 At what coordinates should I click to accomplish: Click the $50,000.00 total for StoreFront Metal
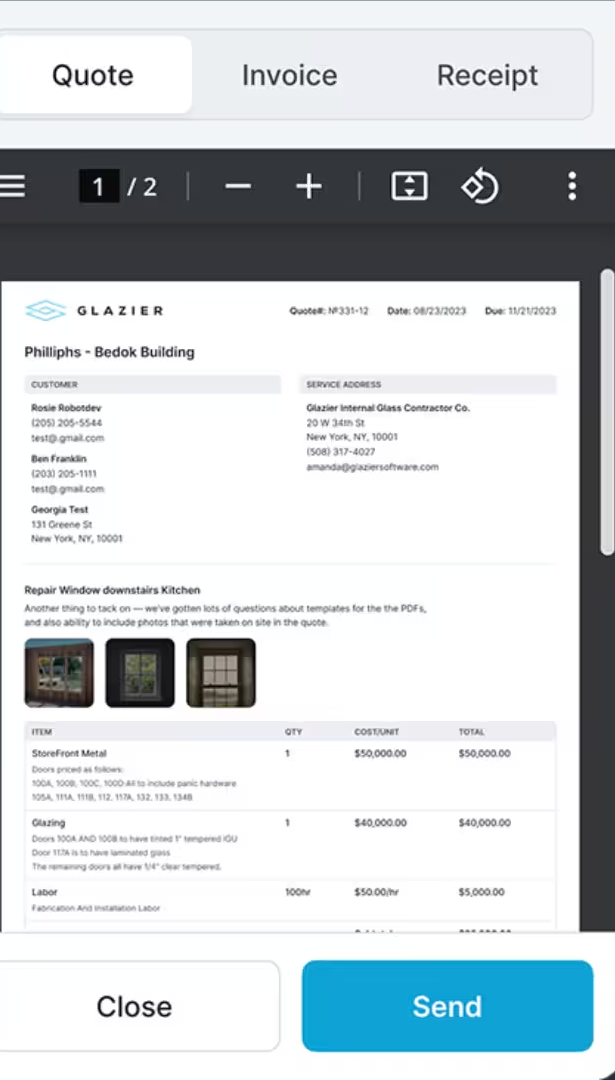(485, 754)
